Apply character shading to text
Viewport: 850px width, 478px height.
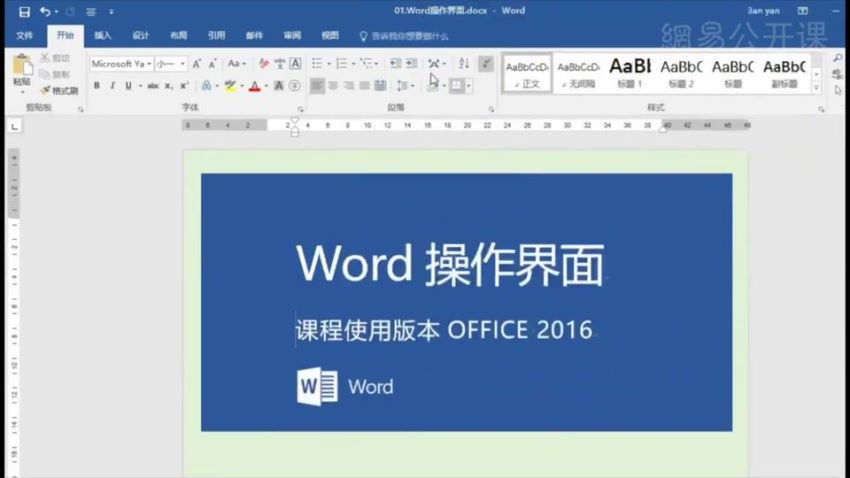tap(279, 86)
